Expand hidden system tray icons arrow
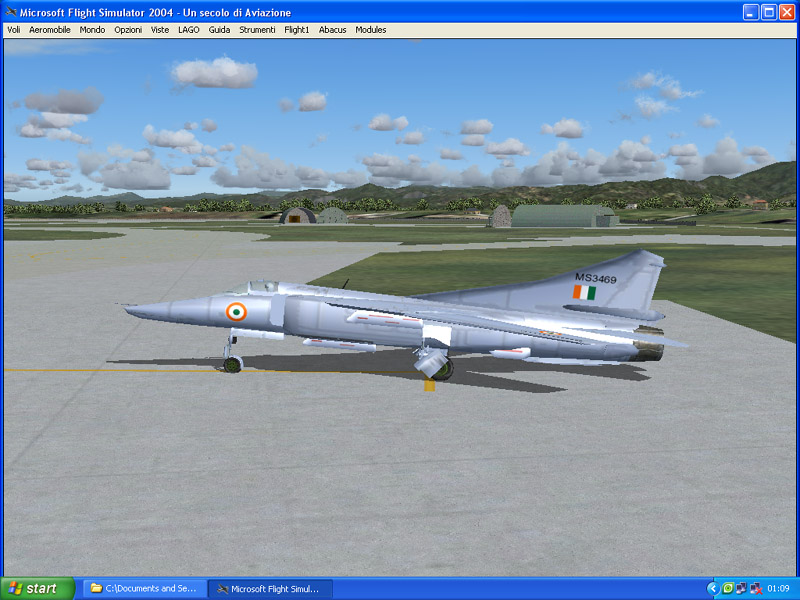Viewport: 800px width, 600px height. 713,588
